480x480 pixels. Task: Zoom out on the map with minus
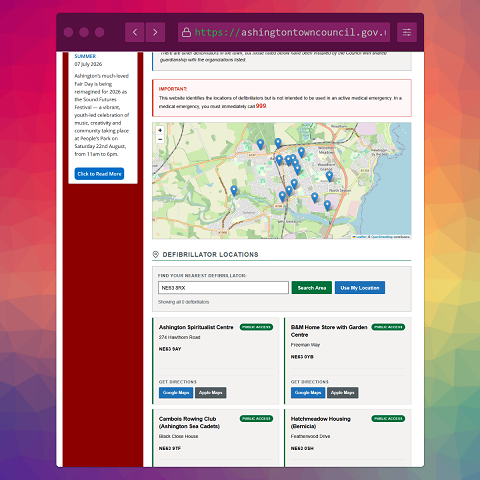pyautogui.click(x=160, y=139)
